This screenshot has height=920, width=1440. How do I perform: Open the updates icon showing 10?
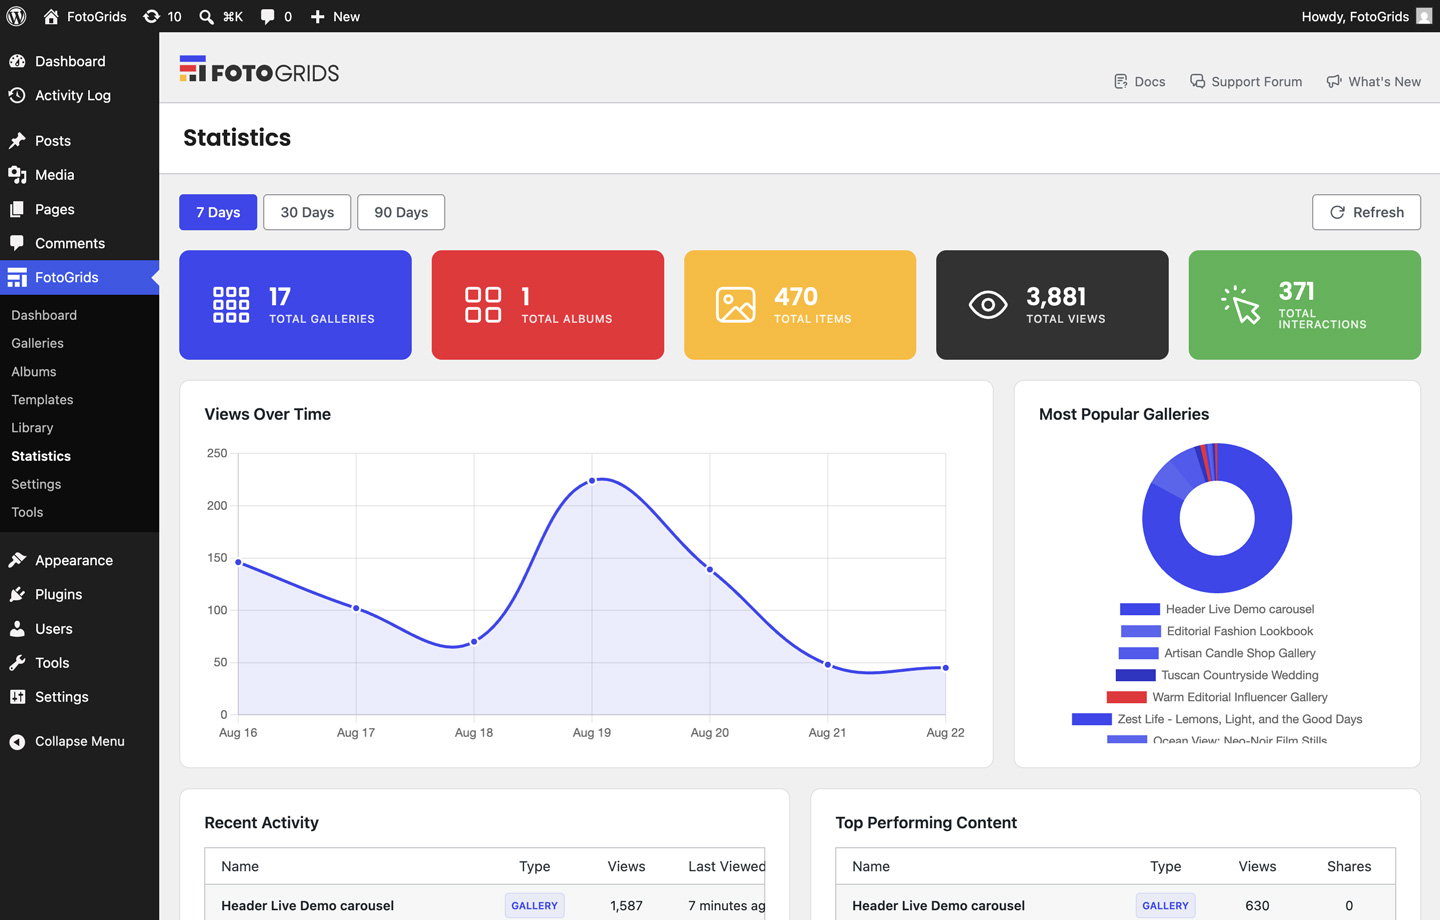(151, 16)
